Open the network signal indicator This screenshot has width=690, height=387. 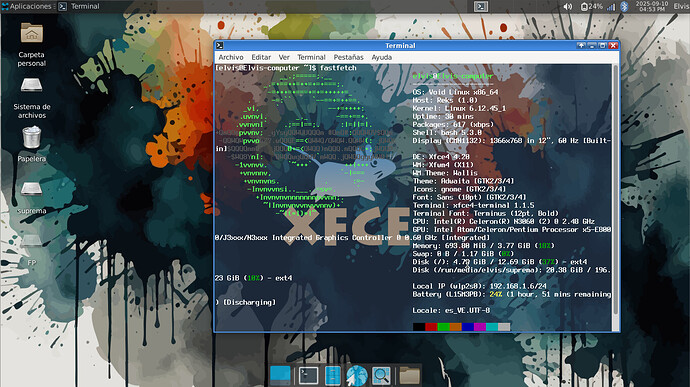[611, 7]
